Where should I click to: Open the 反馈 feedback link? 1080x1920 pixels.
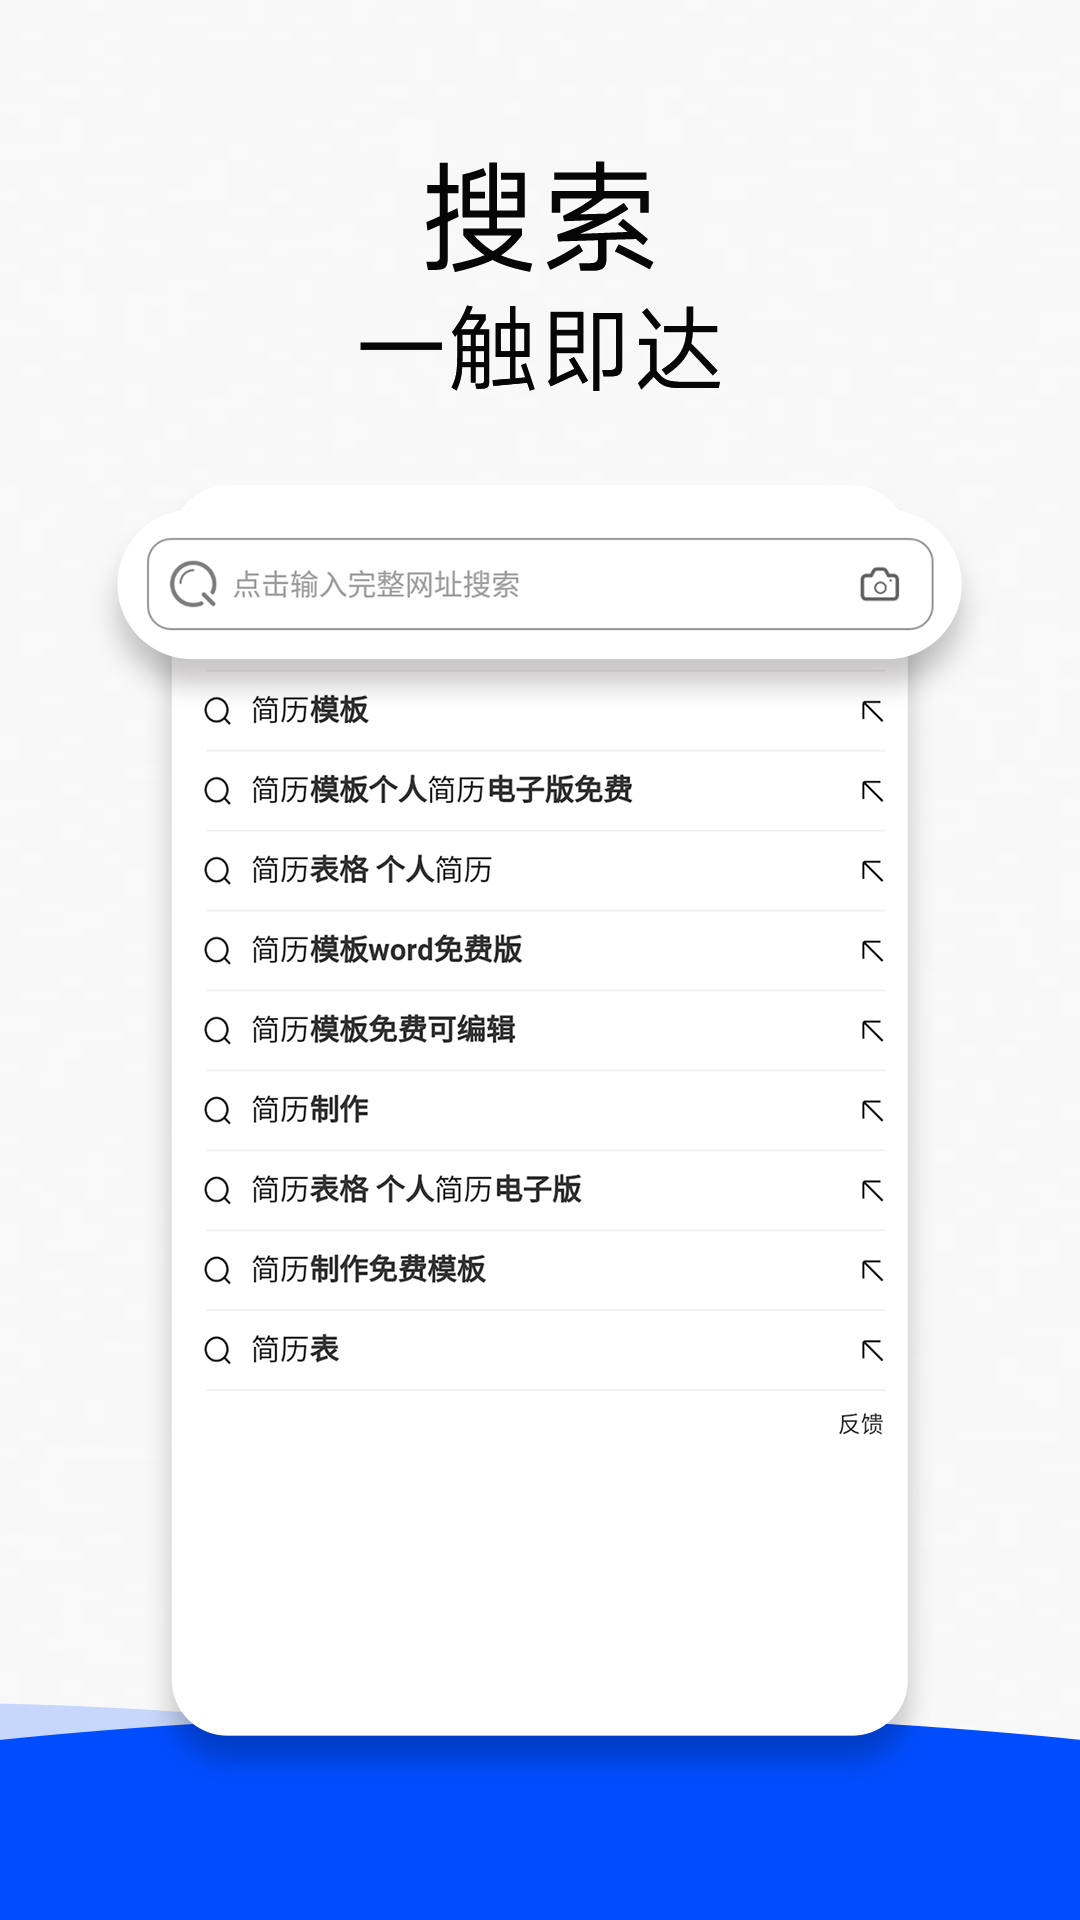[862, 1425]
